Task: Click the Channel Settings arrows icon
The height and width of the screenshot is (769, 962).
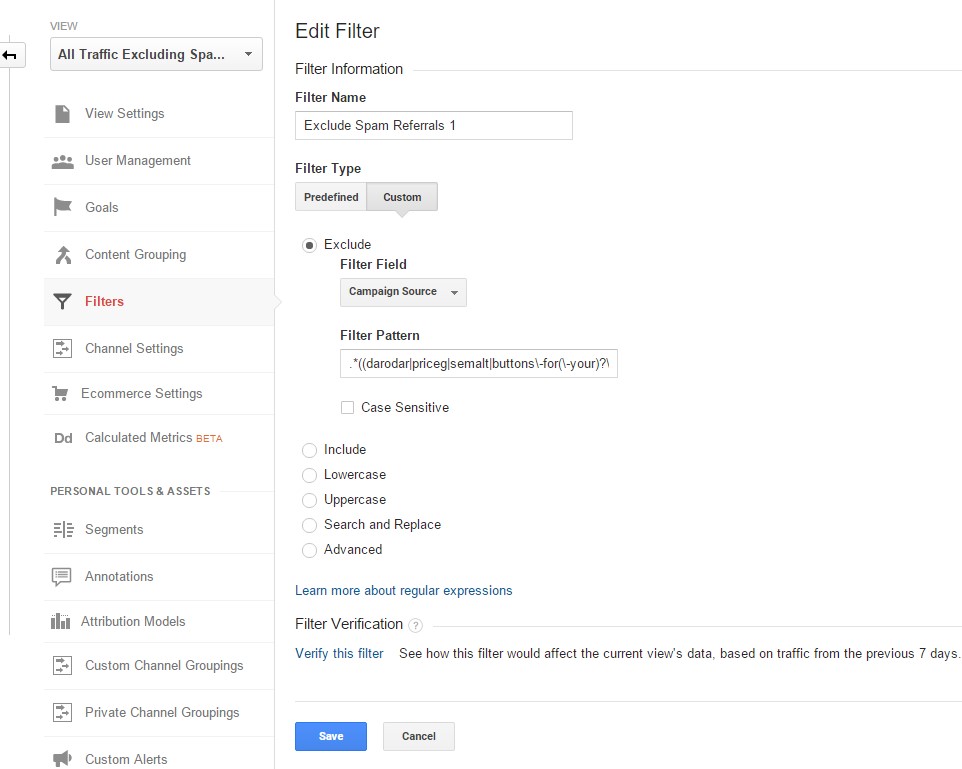Action: click(62, 349)
